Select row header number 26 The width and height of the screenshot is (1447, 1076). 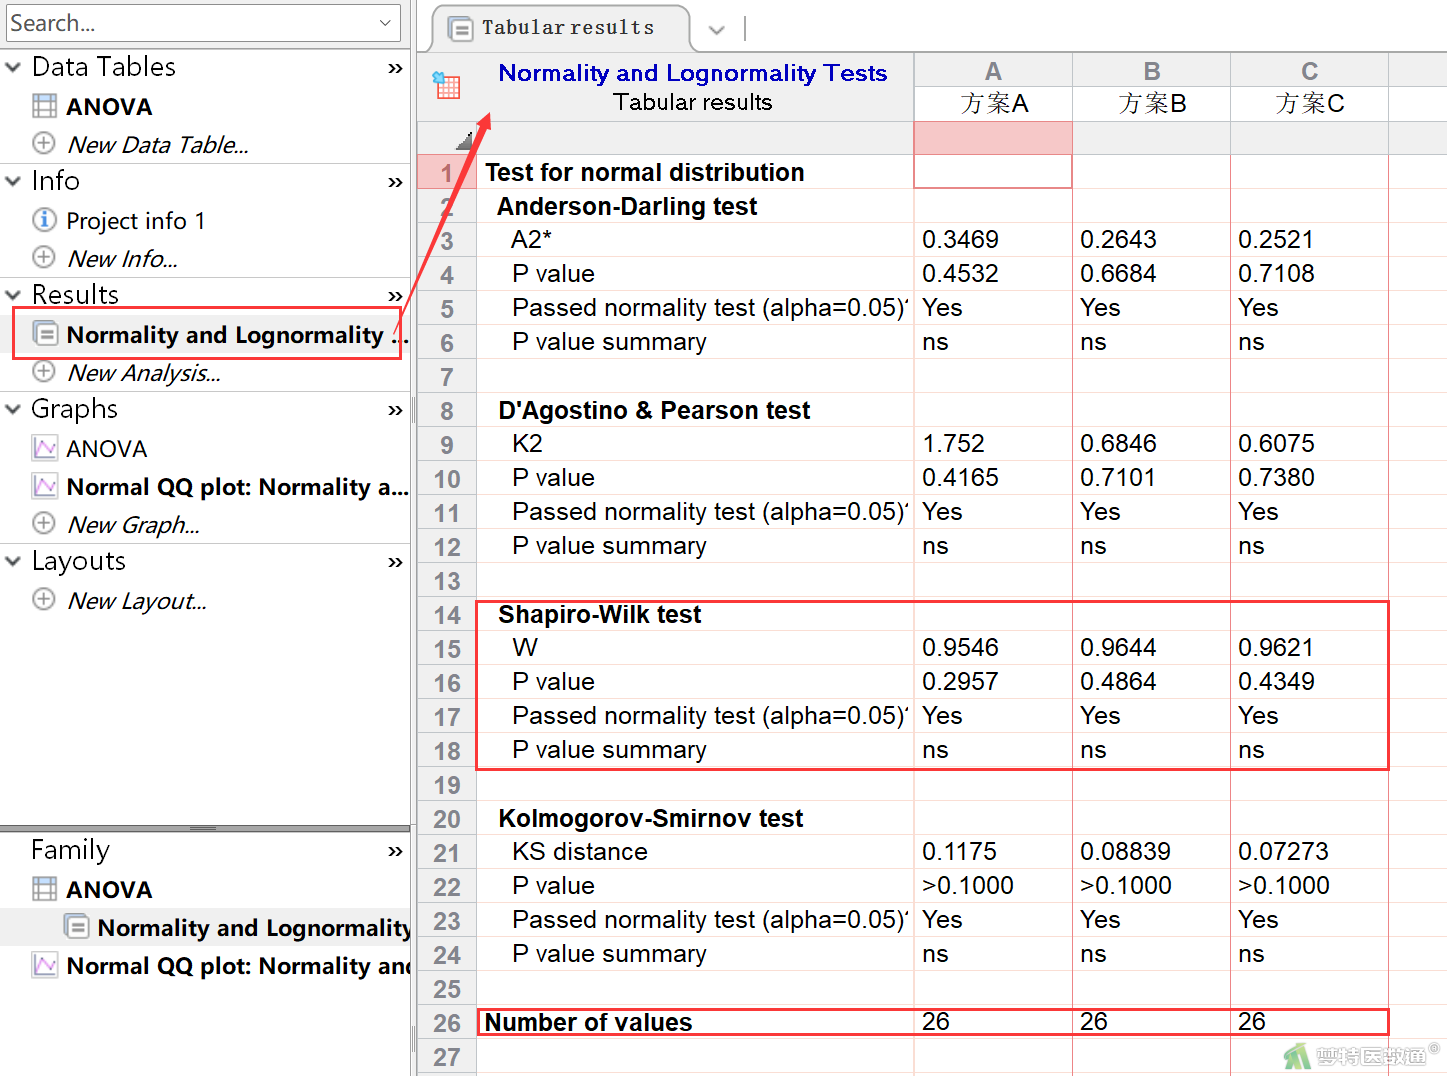(447, 1023)
